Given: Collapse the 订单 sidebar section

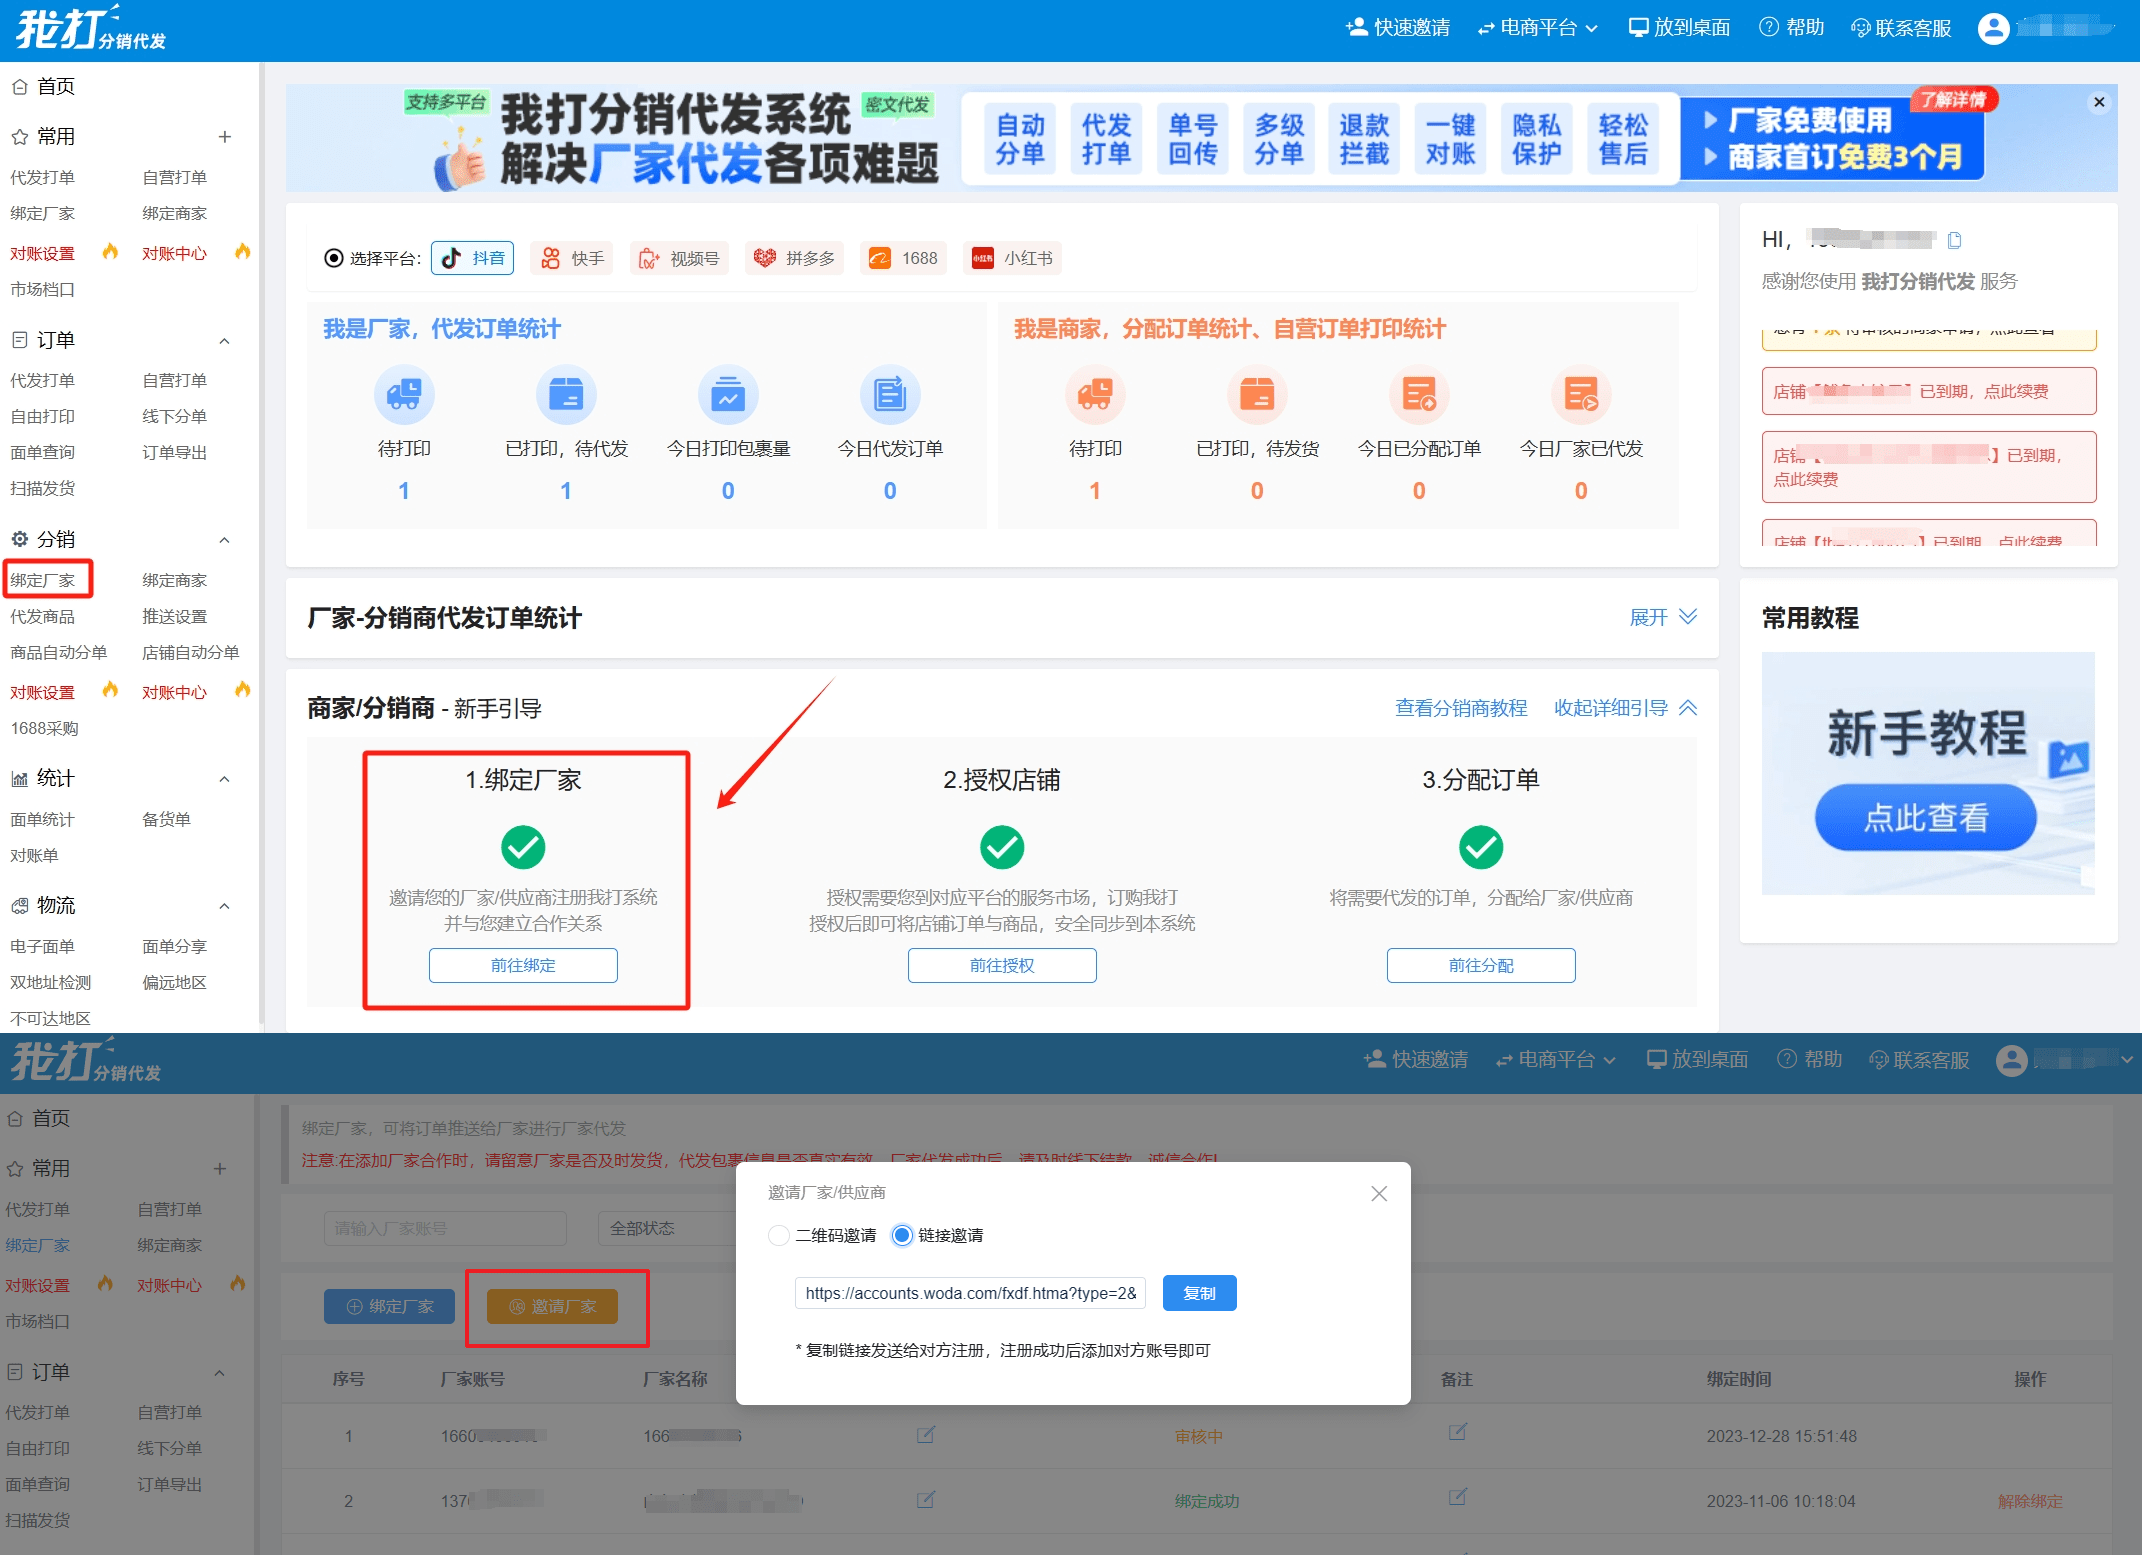Looking at the screenshot, I should (x=225, y=341).
